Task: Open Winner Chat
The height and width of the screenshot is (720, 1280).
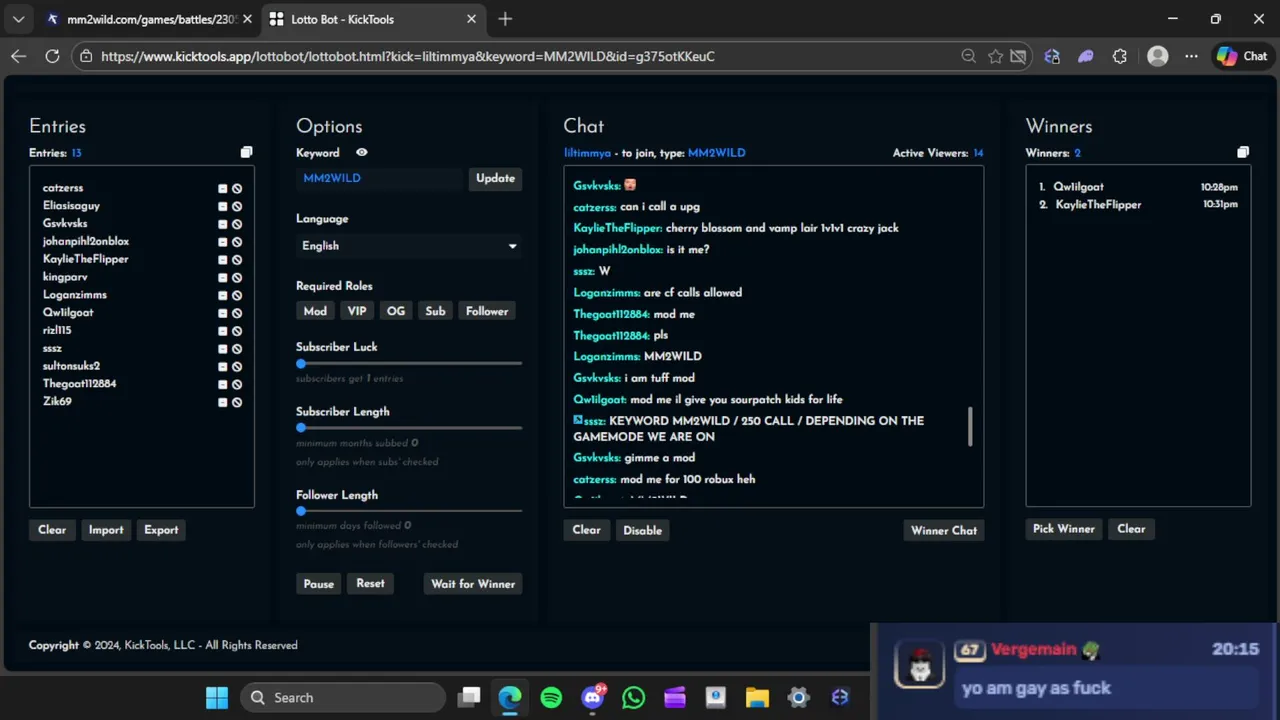Action: (x=944, y=530)
